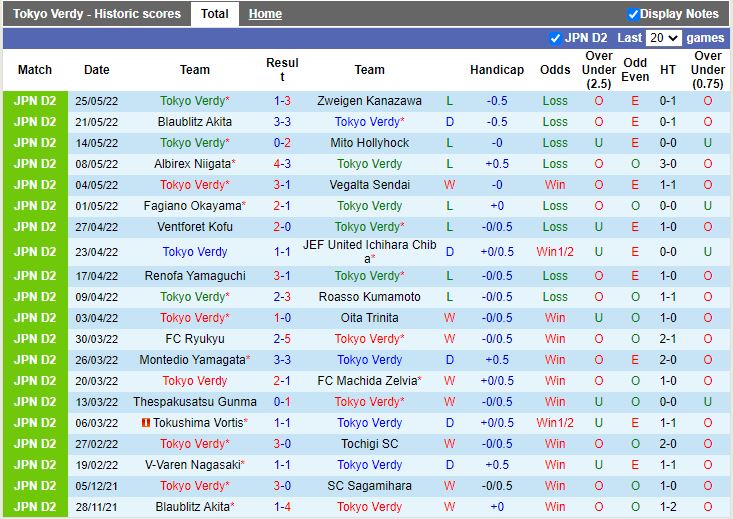This screenshot has width=733, height=519.
Task: Select the 1-3 result against Zweigen Kanazawa
Action: pyautogui.click(x=282, y=101)
